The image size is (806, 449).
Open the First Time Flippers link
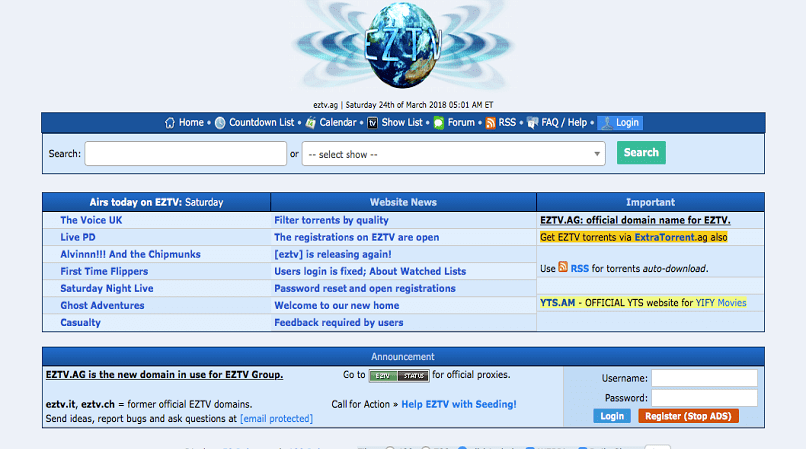point(104,271)
